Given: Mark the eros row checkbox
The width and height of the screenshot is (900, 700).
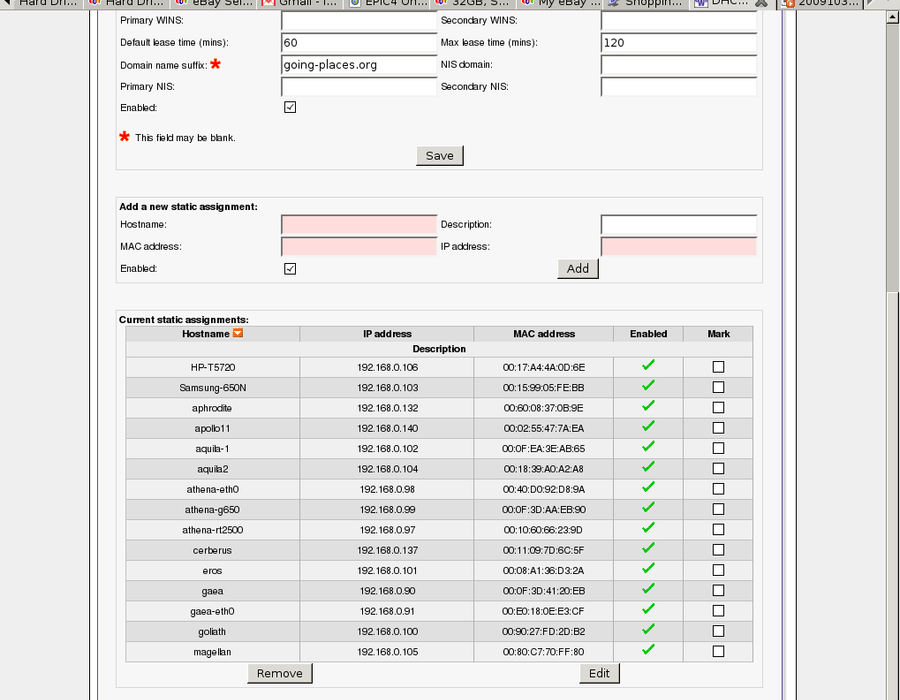Looking at the screenshot, I should click(718, 570).
